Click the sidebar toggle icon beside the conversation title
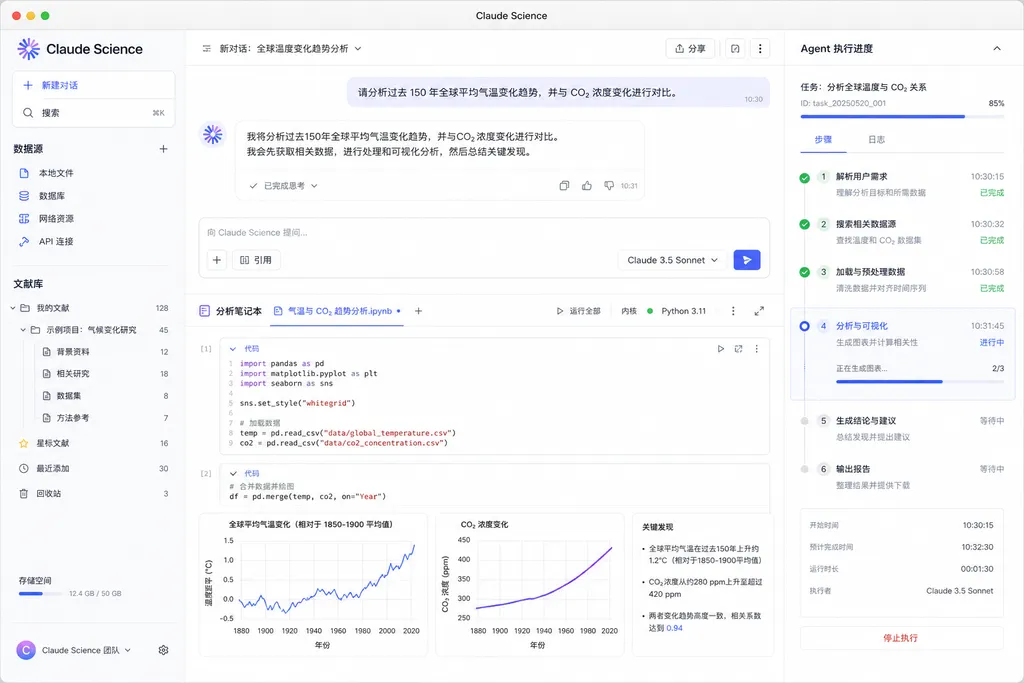 click(x=206, y=48)
